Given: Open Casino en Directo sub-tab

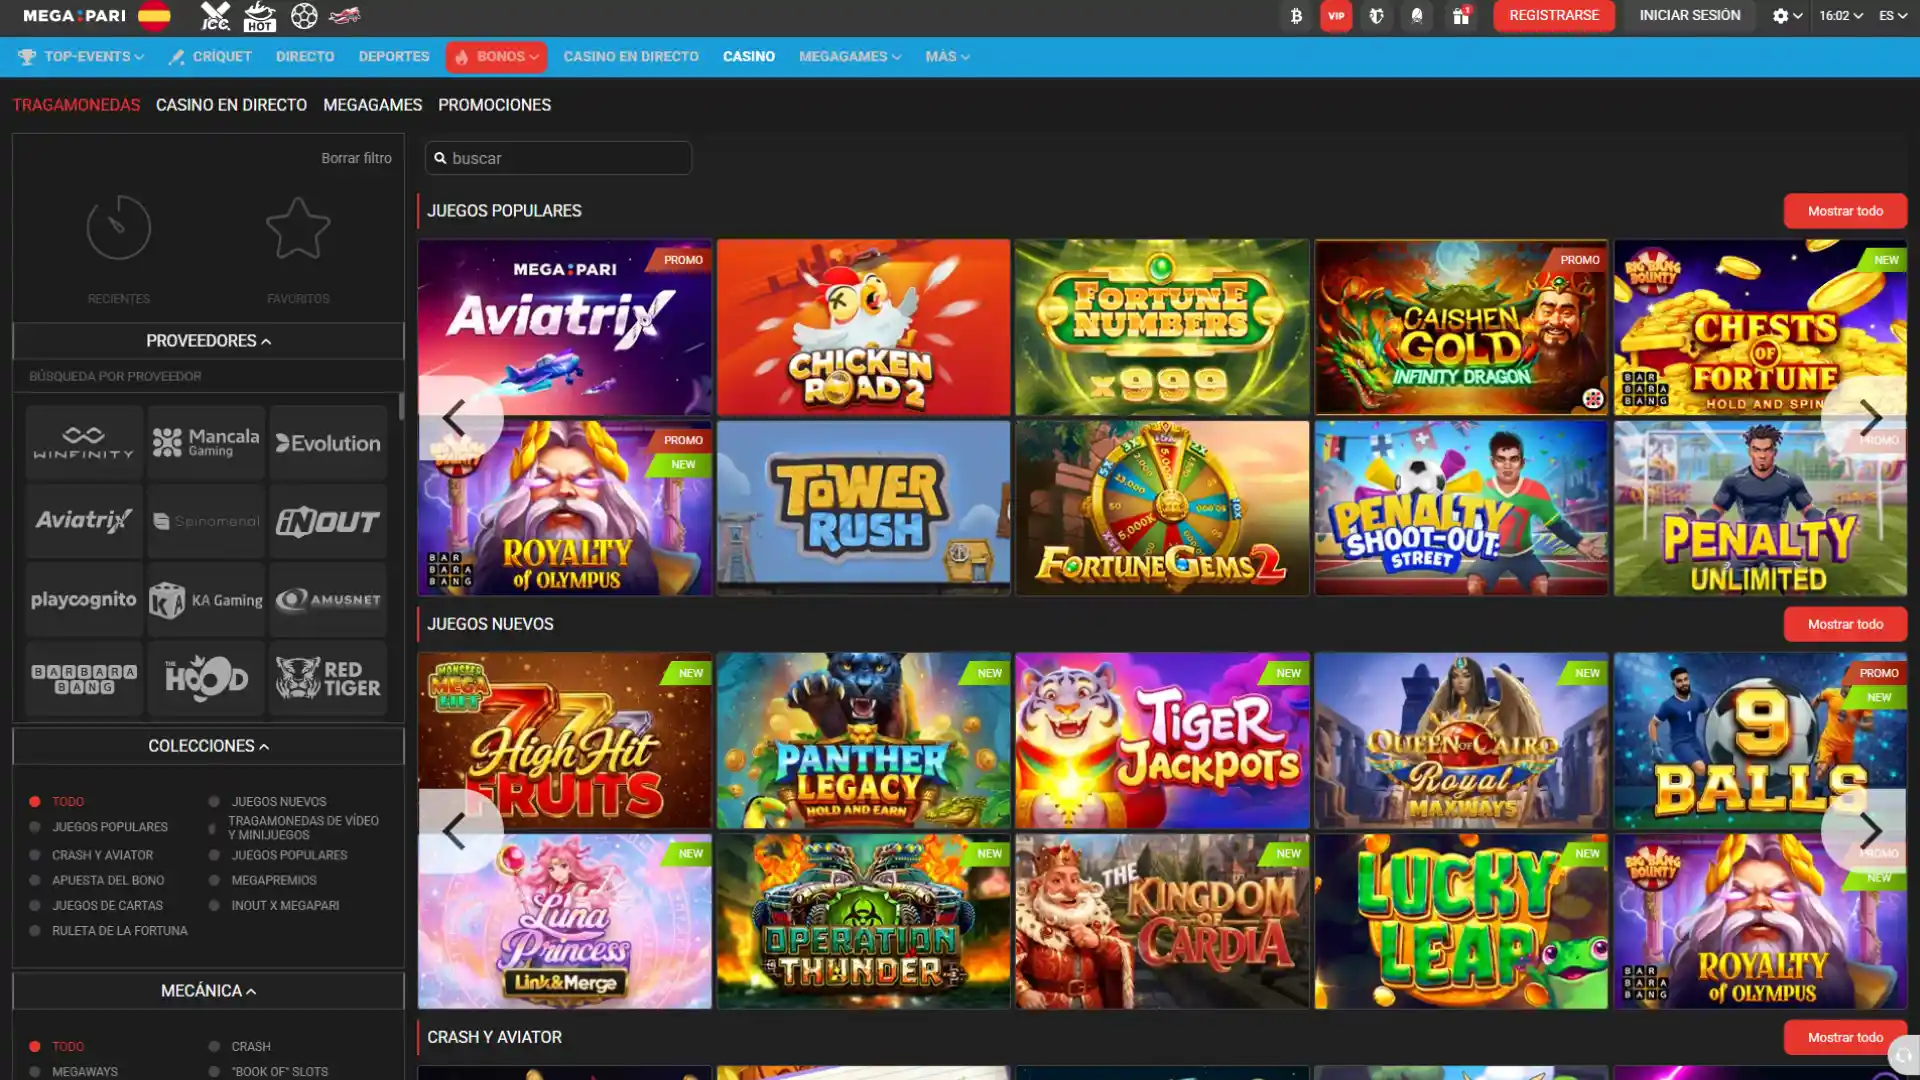Looking at the screenshot, I should (x=231, y=105).
